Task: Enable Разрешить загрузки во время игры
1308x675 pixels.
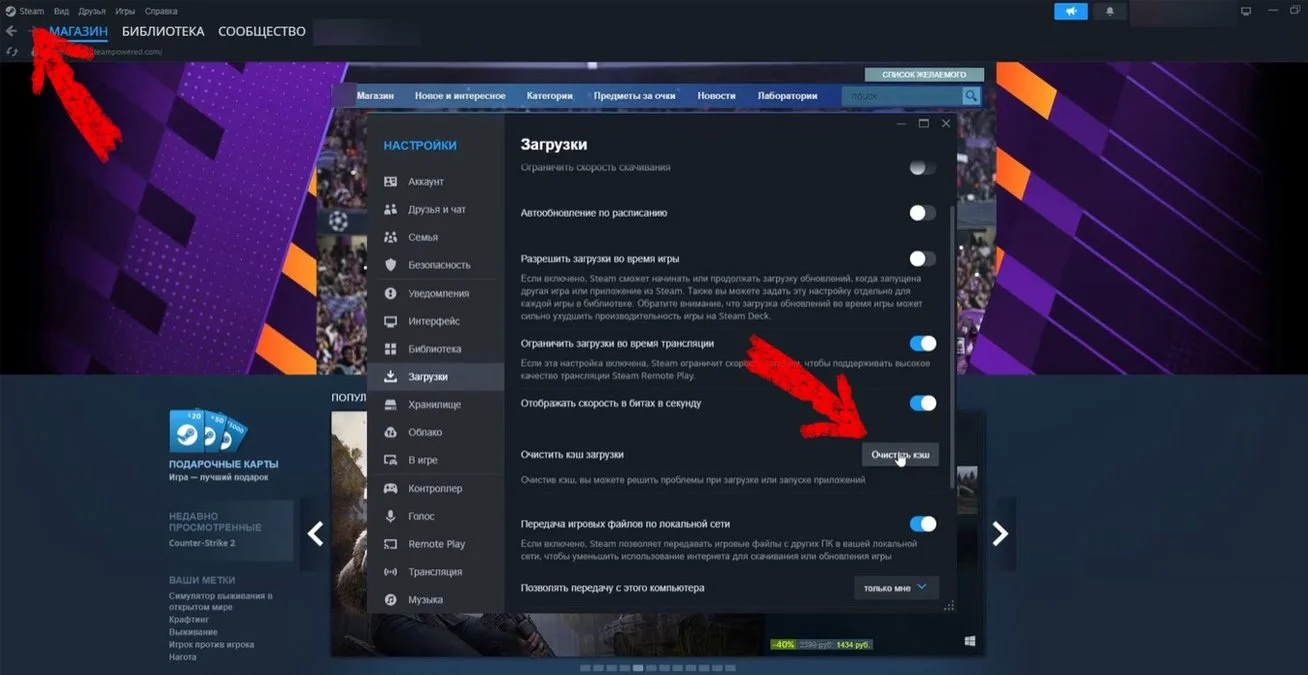Action: coord(923,259)
